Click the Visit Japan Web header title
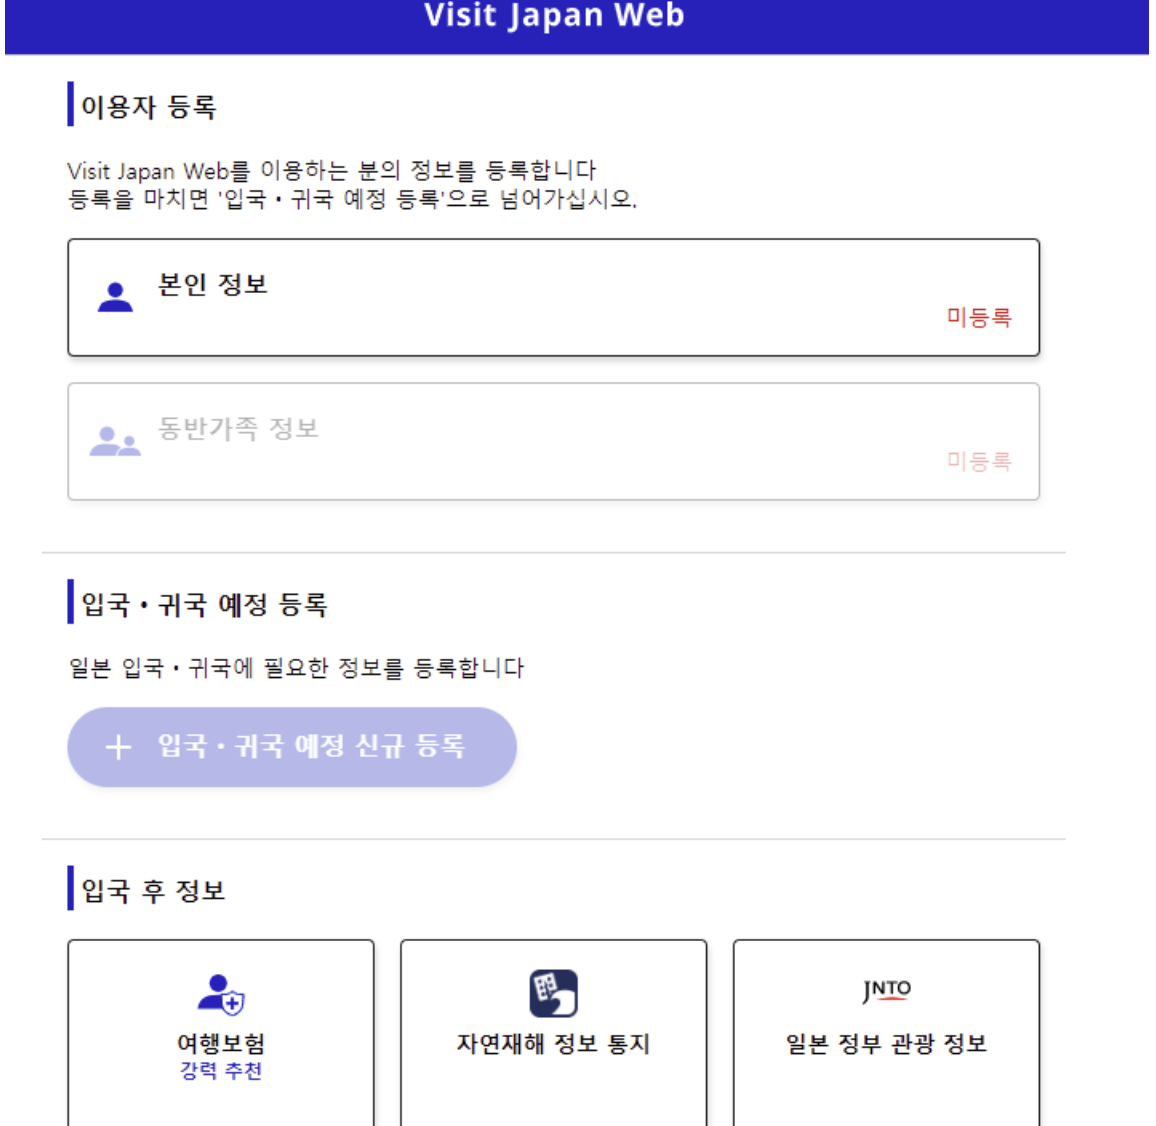Image resolution: width=1156 pixels, height=1126 pixels. [x=554, y=15]
